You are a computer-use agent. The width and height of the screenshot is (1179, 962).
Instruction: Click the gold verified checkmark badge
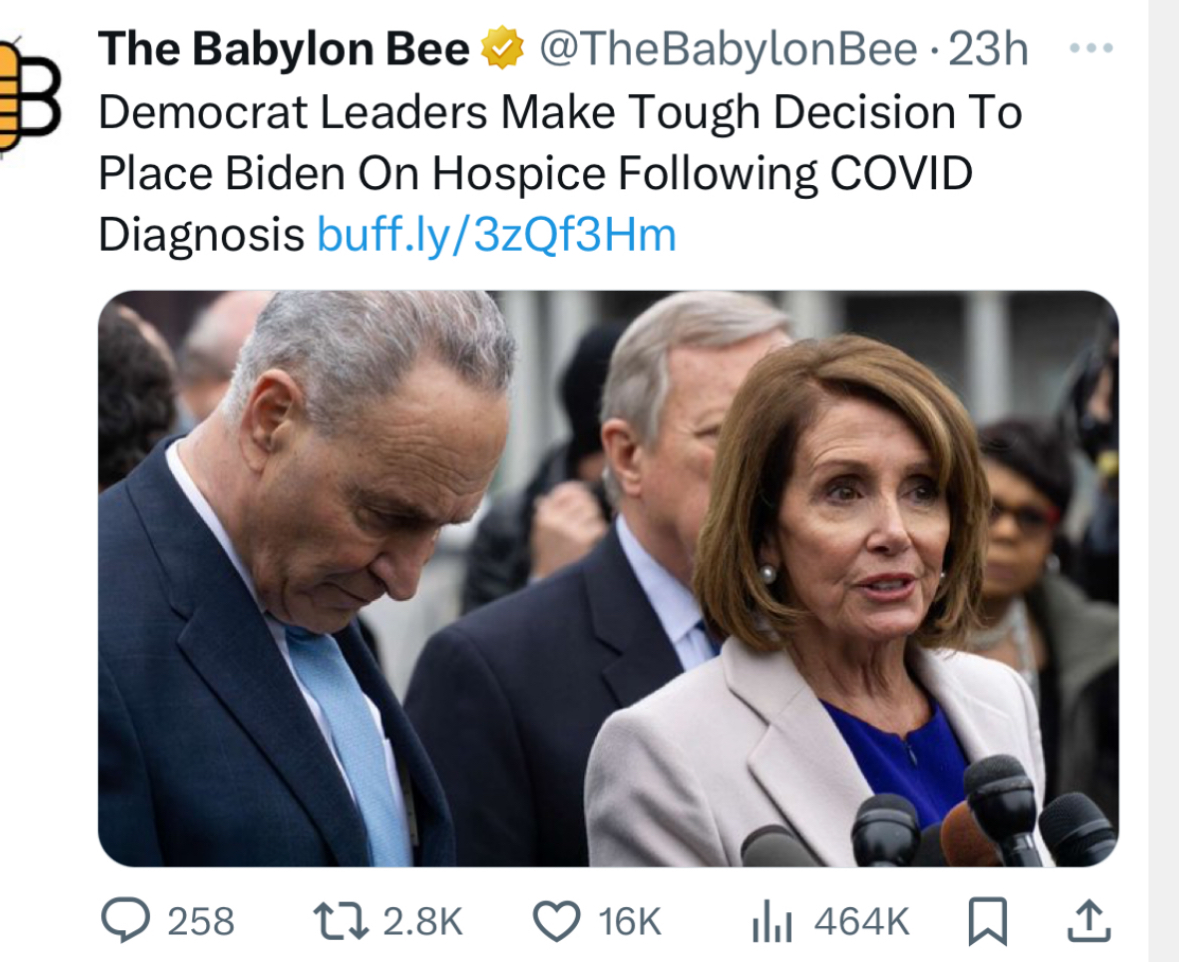pyautogui.click(x=503, y=49)
